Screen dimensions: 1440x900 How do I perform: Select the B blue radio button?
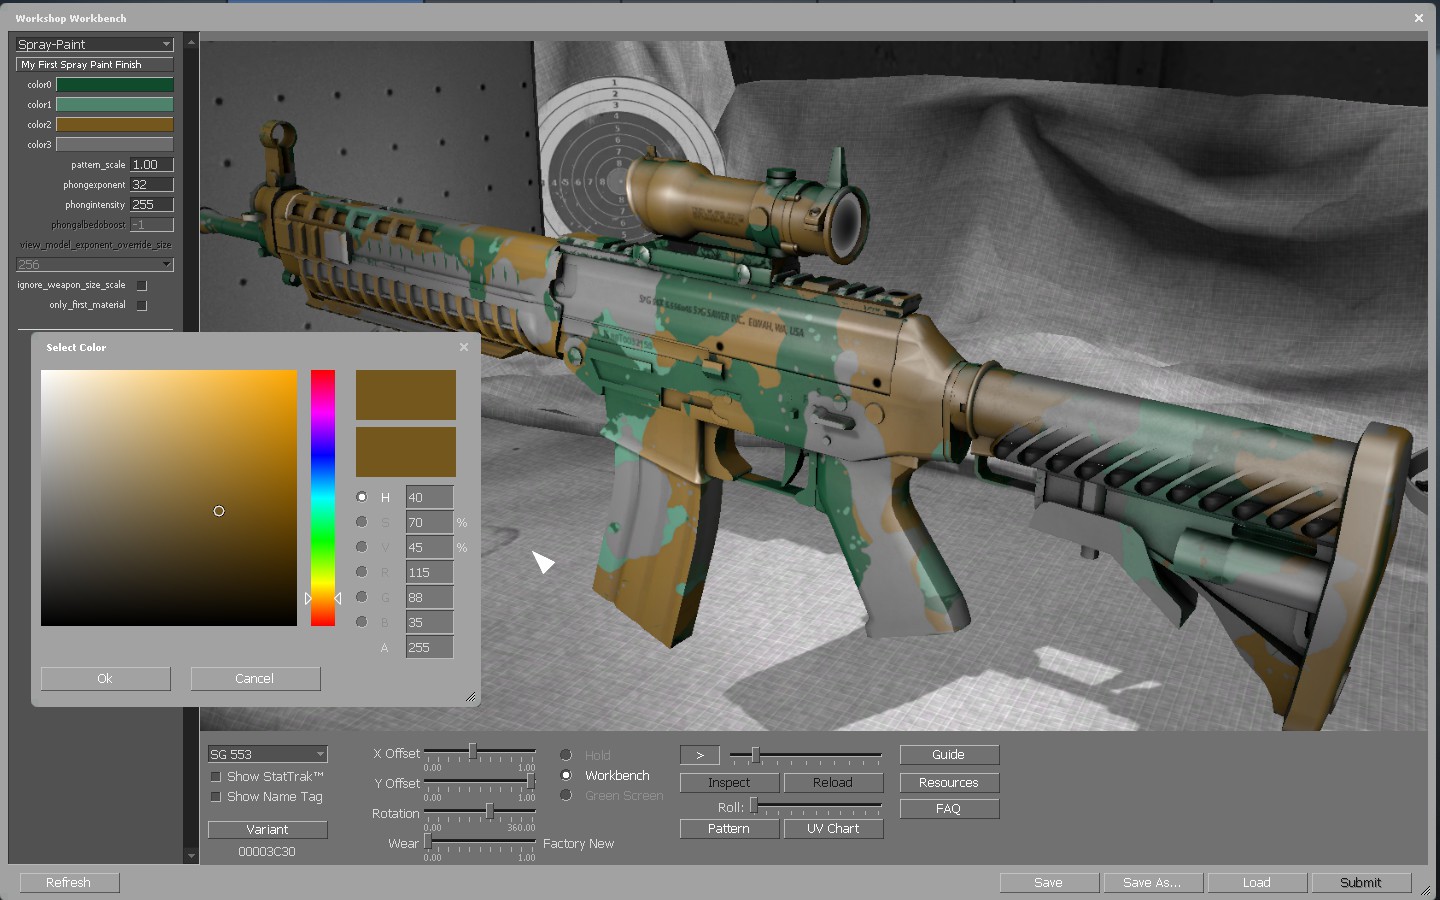coord(361,622)
